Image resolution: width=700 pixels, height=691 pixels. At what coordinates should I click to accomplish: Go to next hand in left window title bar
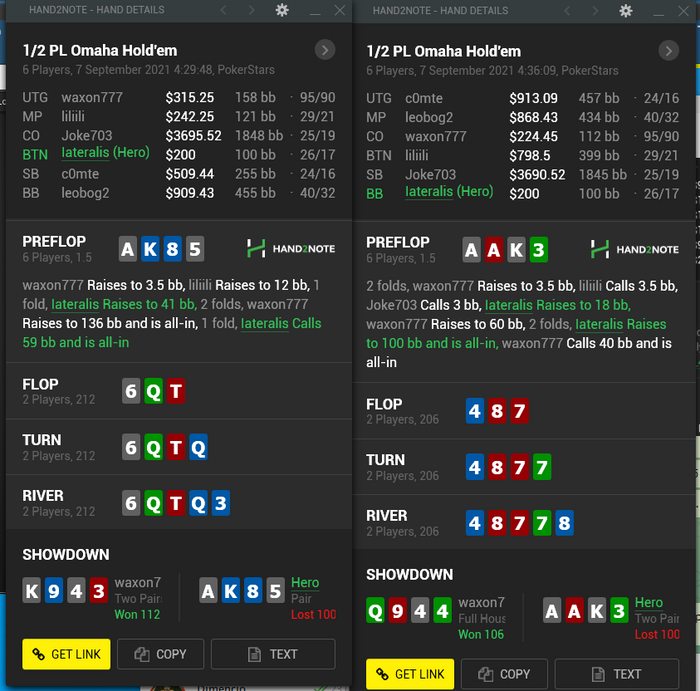(x=252, y=10)
